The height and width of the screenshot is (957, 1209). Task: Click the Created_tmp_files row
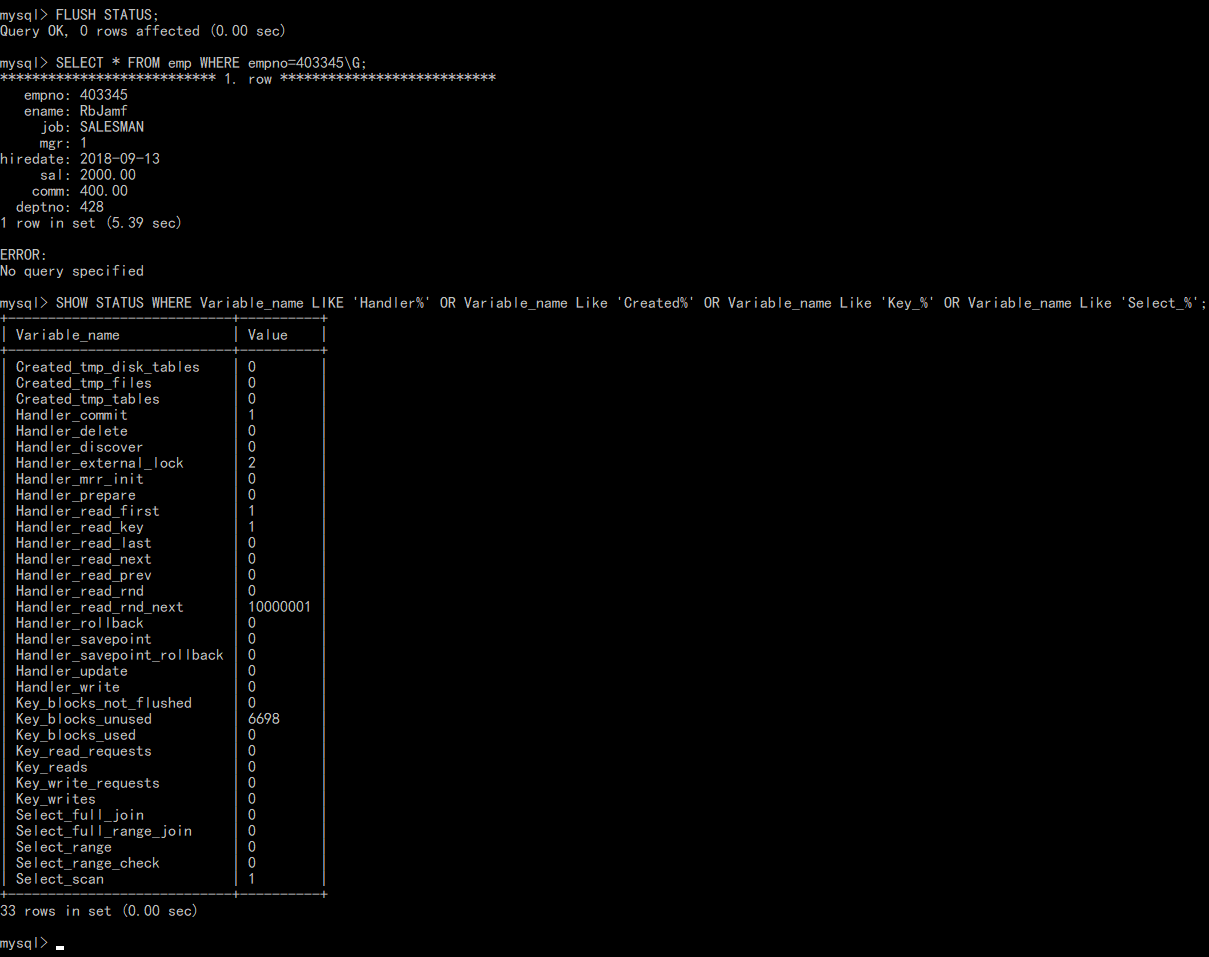click(x=163, y=383)
